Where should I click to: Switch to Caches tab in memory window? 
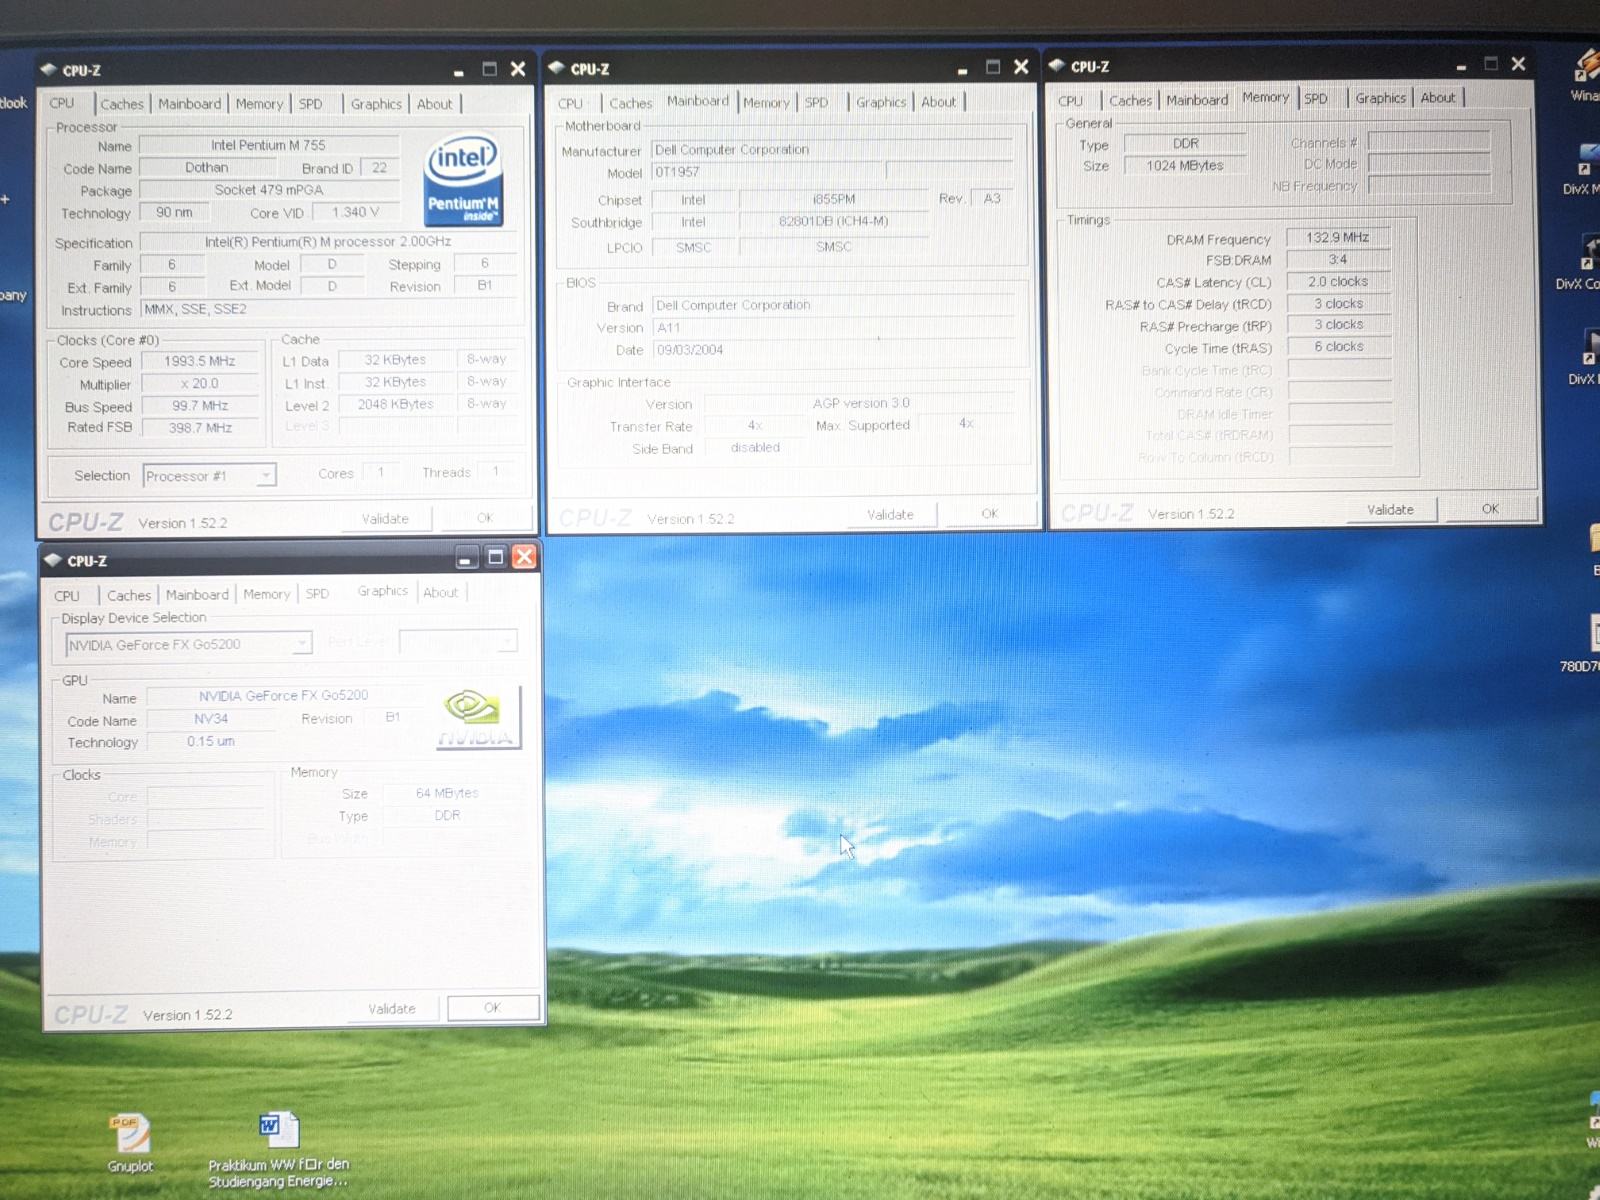pos(1130,100)
